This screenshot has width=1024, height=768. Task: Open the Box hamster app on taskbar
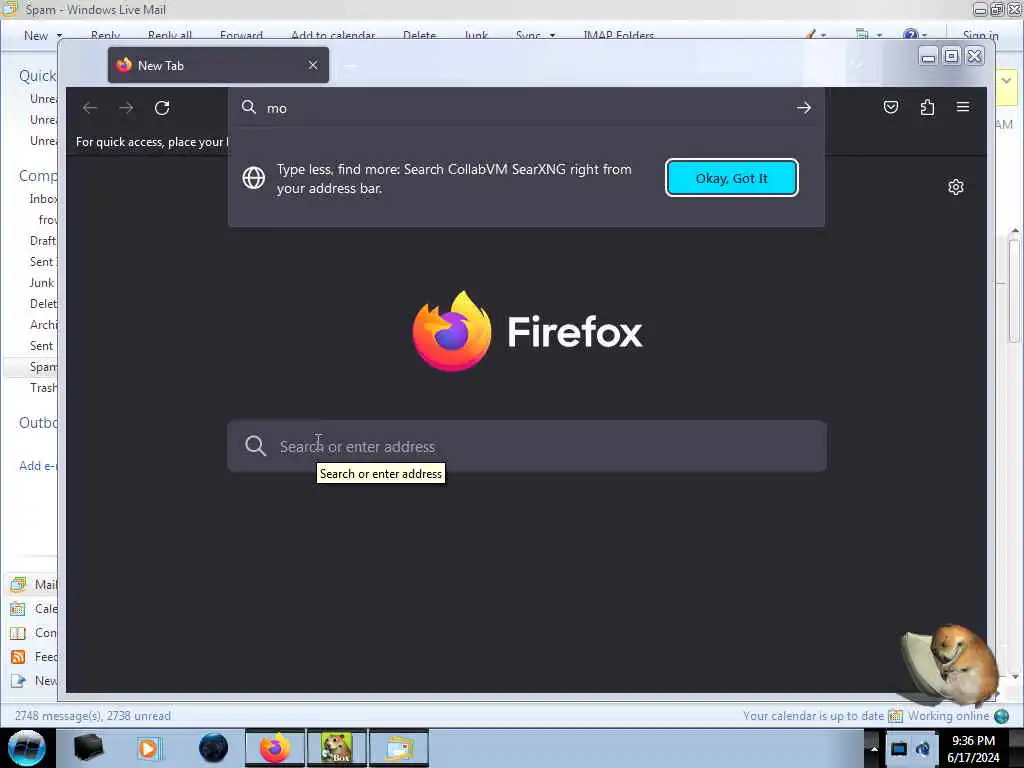coord(337,748)
